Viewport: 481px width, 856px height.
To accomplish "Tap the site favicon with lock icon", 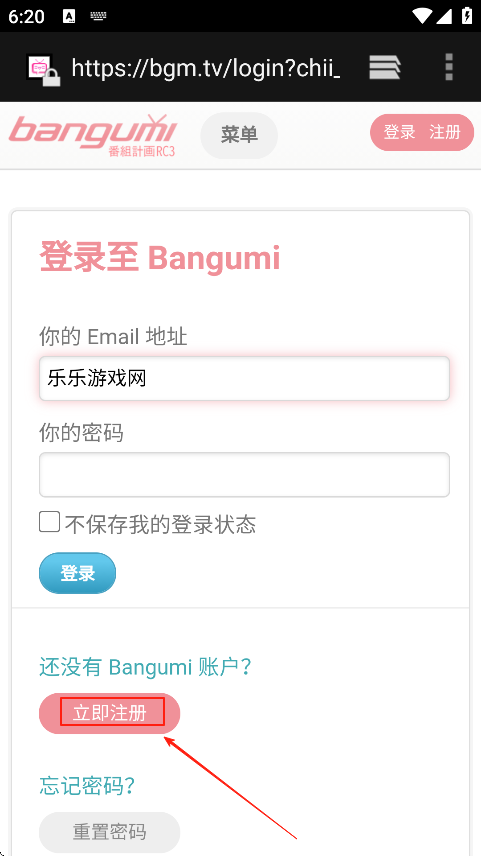I will coord(43,70).
